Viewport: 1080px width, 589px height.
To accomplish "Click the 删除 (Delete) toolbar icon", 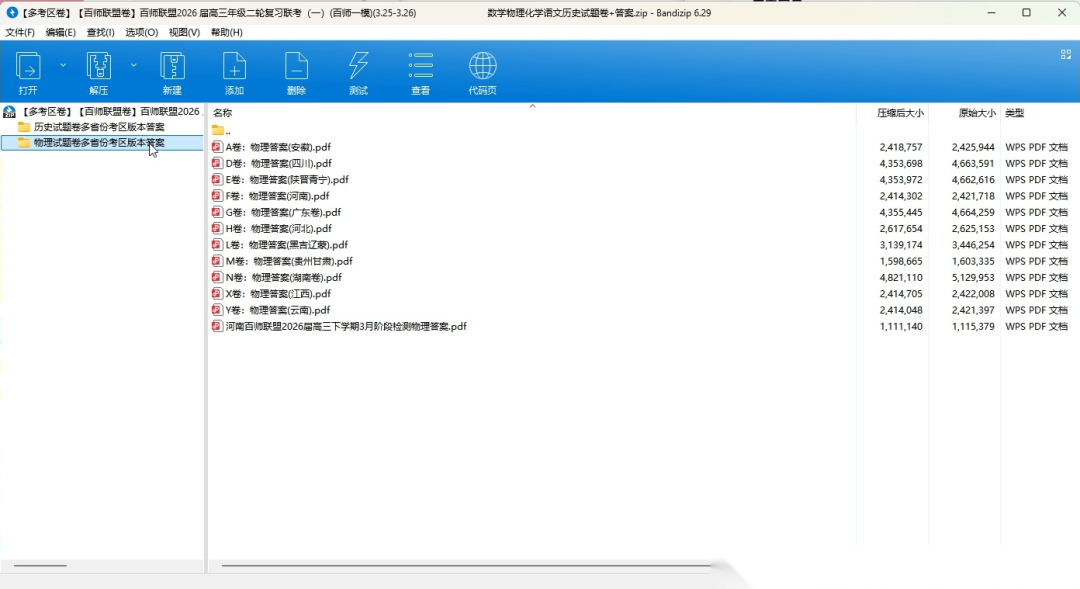I will tap(296, 67).
